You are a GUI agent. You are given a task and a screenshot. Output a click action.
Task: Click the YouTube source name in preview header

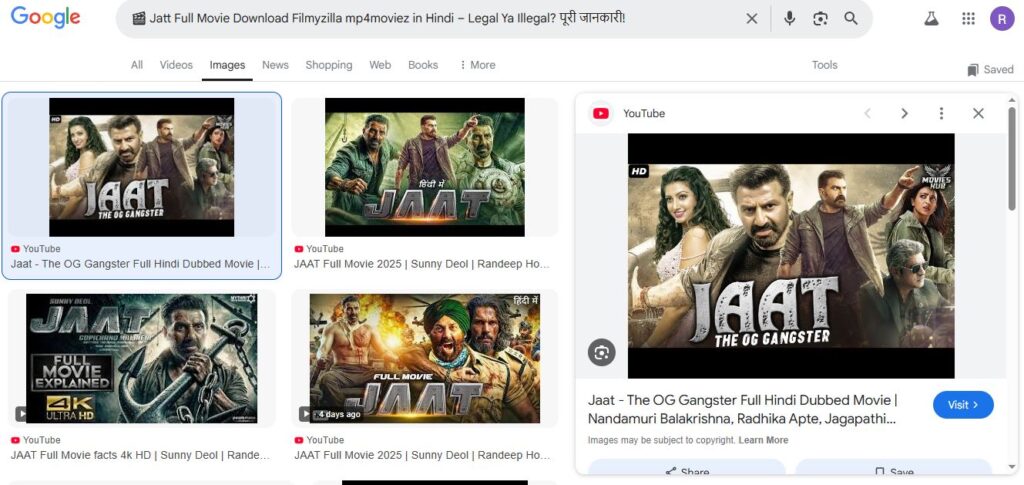[643, 114]
